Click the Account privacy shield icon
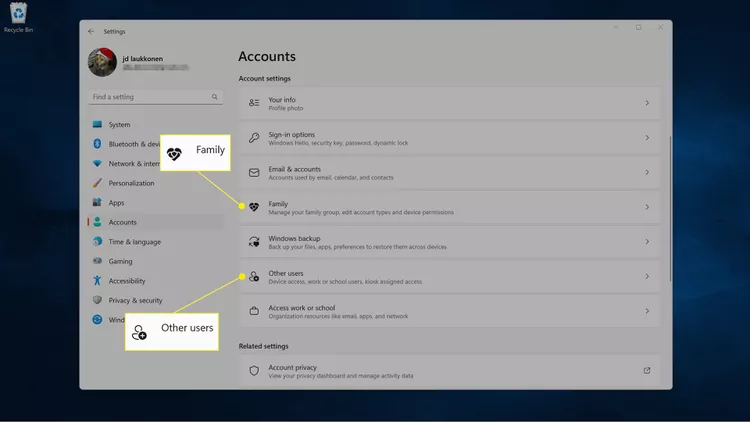The image size is (750, 422). pos(254,371)
